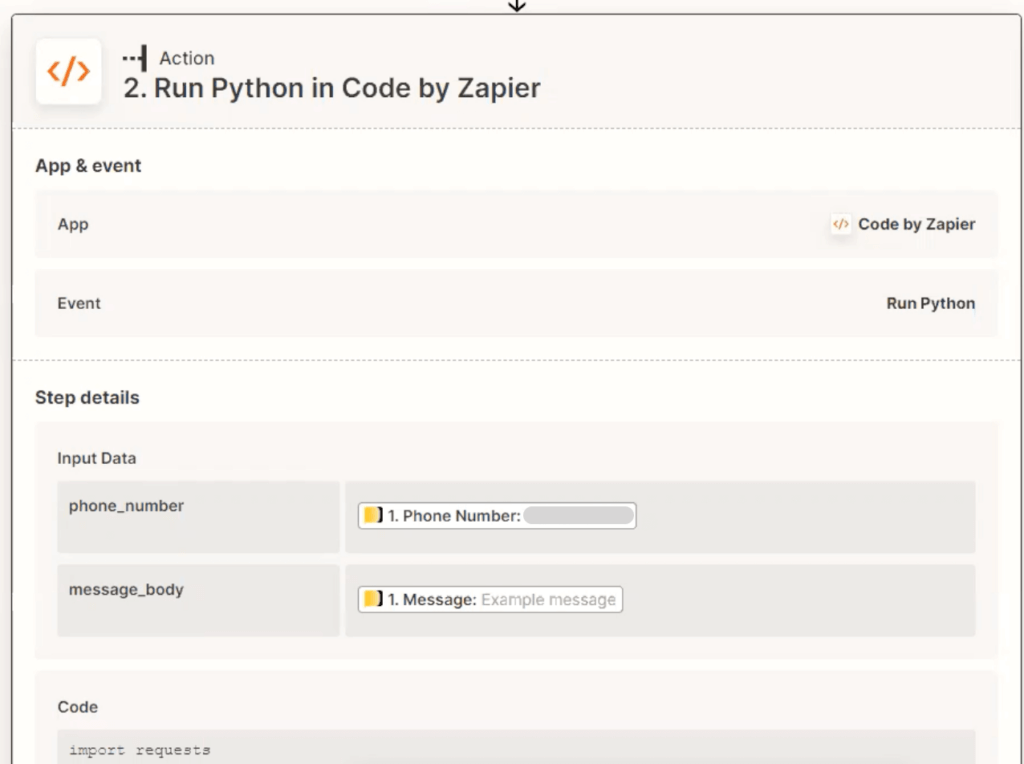The height and width of the screenshot is (764, 1024).
Task: Click the Input Data label
Action: (x=96, y=459)
